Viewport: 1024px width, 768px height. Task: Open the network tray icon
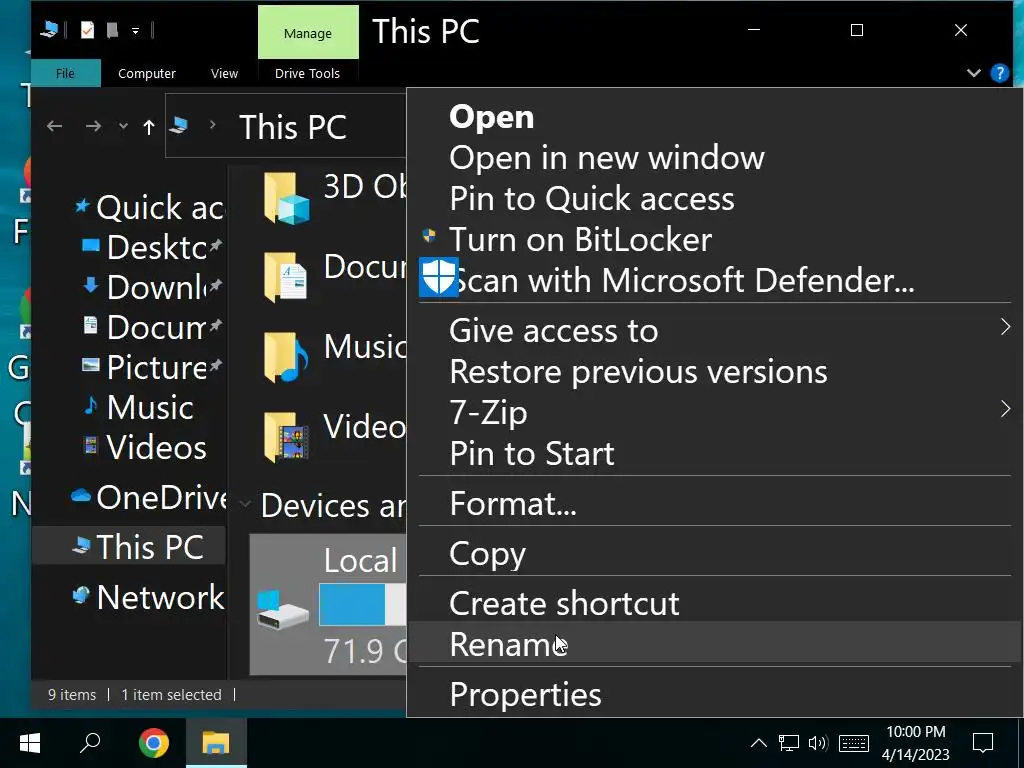789,743
